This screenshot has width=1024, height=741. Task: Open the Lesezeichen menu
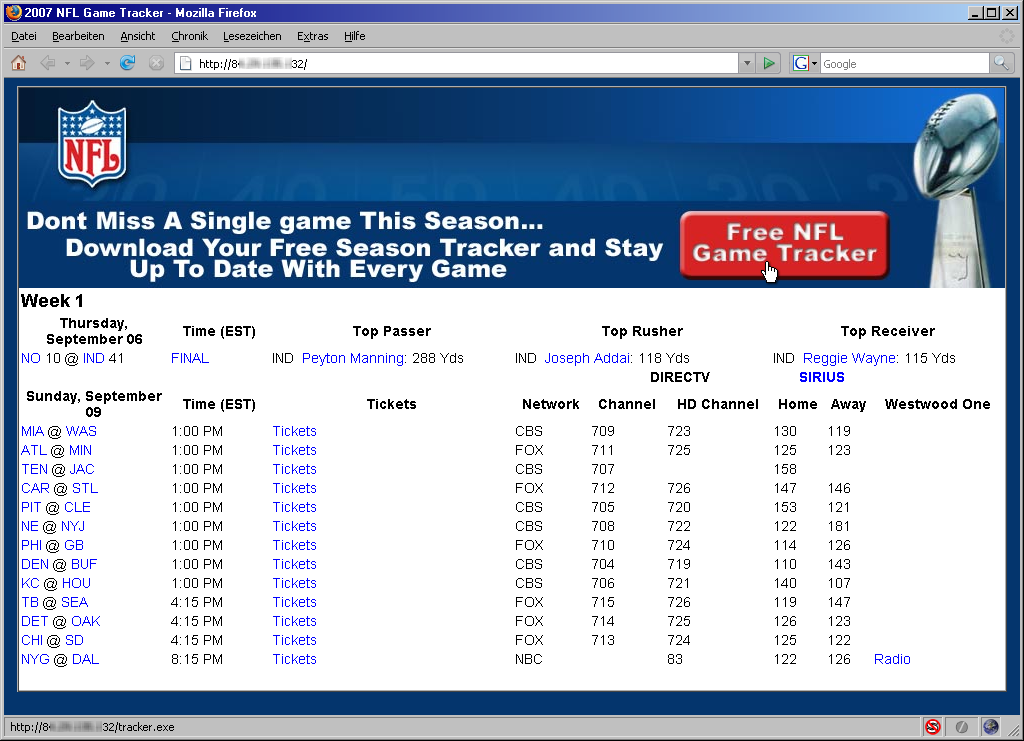pyautogui.click(x=252, y=36)
